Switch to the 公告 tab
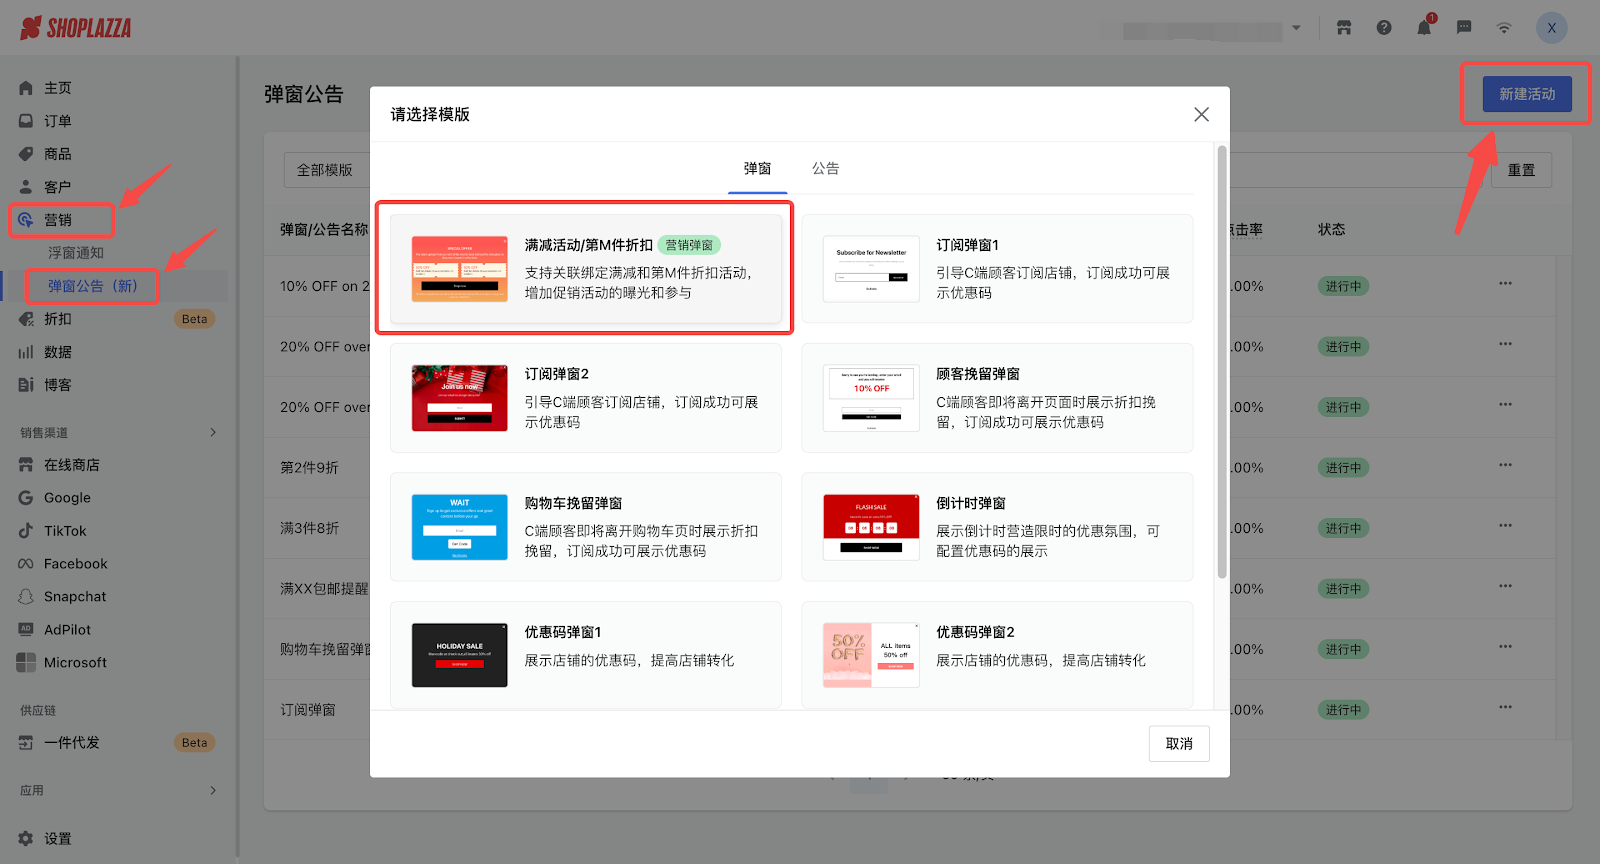 point(825,169)
